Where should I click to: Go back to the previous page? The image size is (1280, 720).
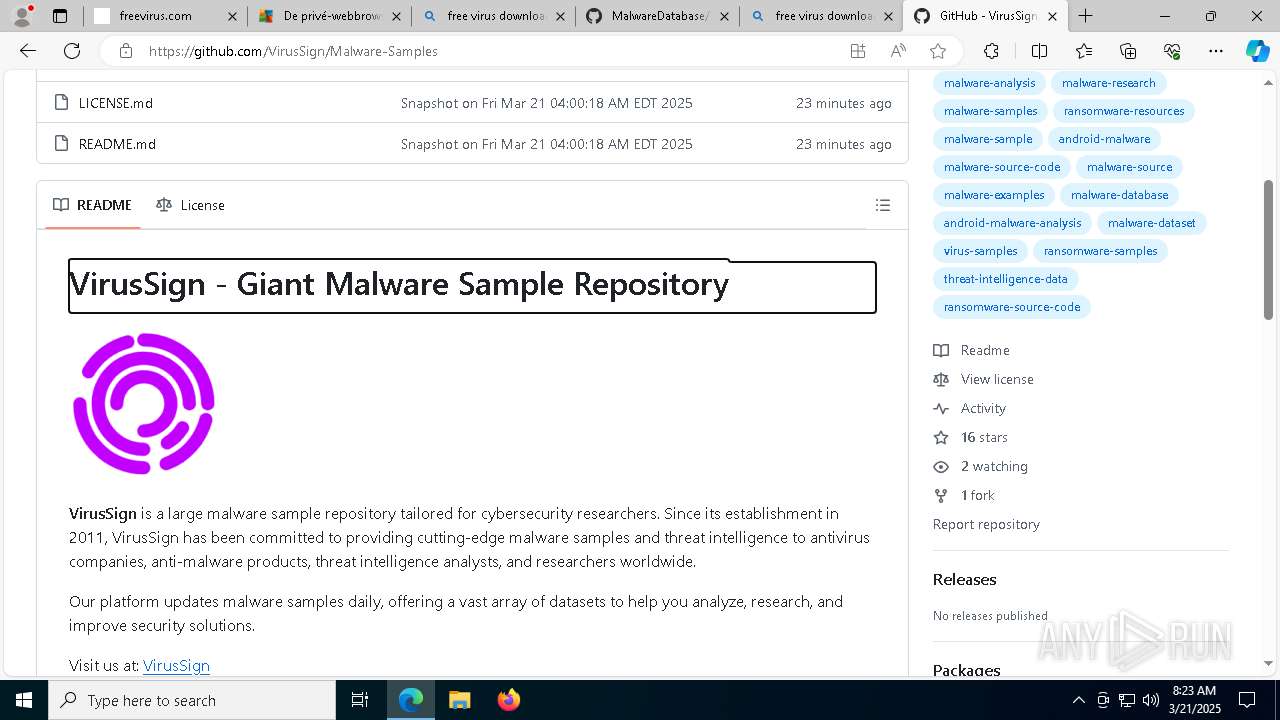pyautogui.click(x=28, y=51)
